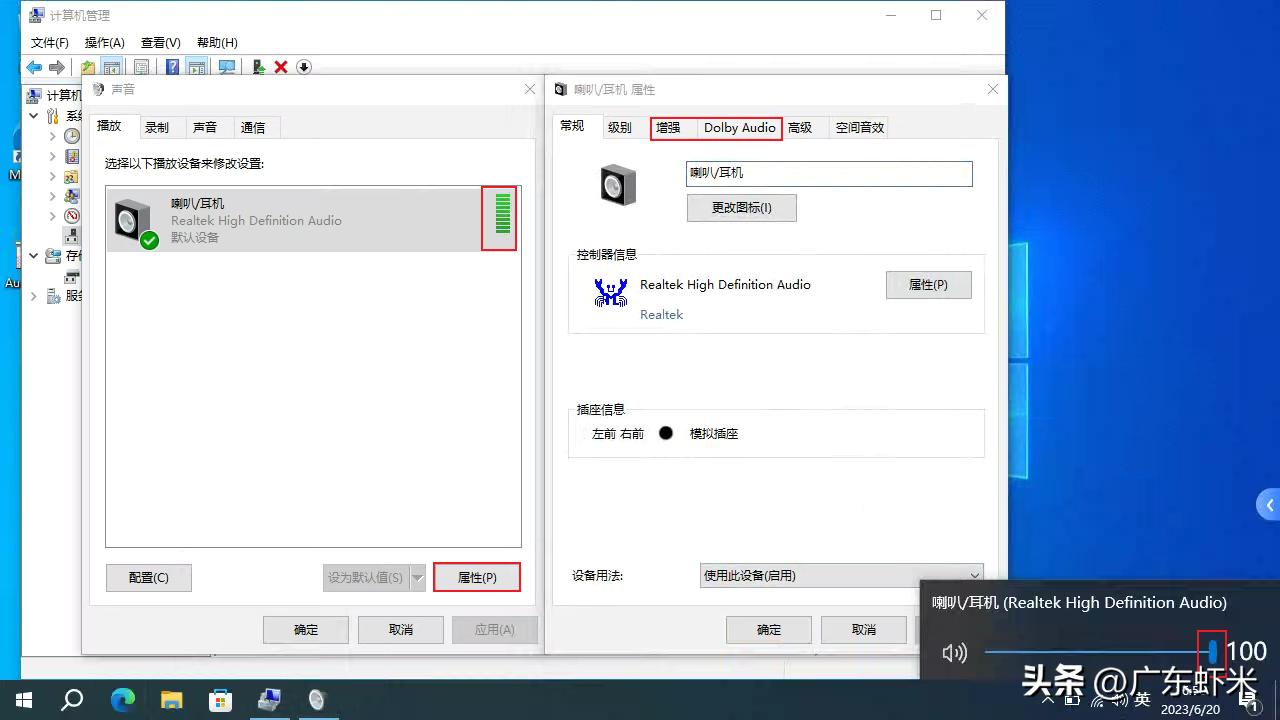1280x720 pixels.
Task: Select Device Manager in the console tree
Action: pyautogui.click(x=70, y=235)
